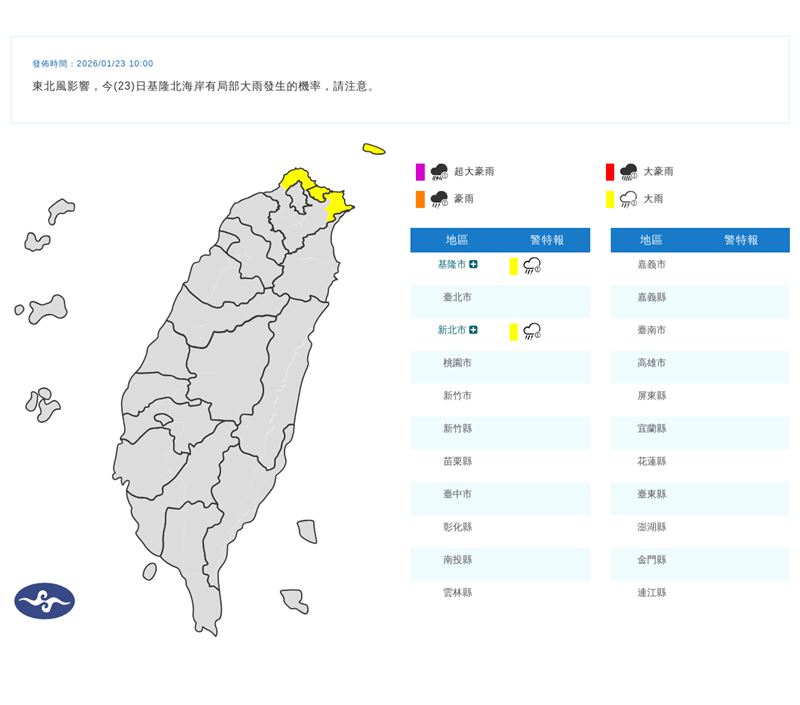Screen dimensions: 800x705
Task: Select the rain warning icon beside 基隆市
Action: tap(531, 265)
